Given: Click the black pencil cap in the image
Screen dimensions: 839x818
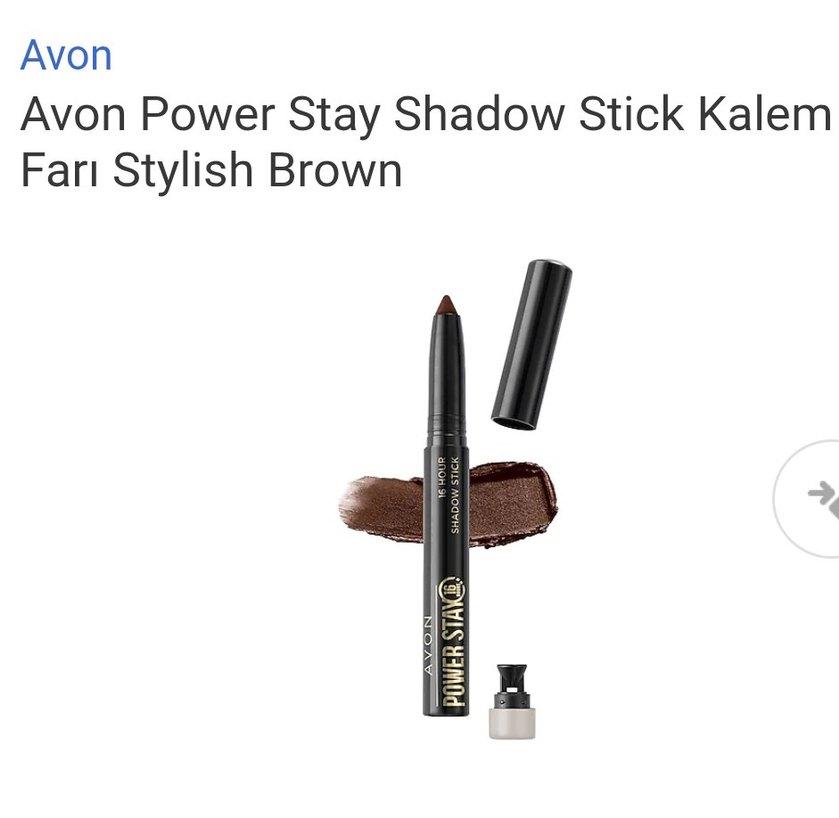Looking at the screenshot, I should coord(532,345).
